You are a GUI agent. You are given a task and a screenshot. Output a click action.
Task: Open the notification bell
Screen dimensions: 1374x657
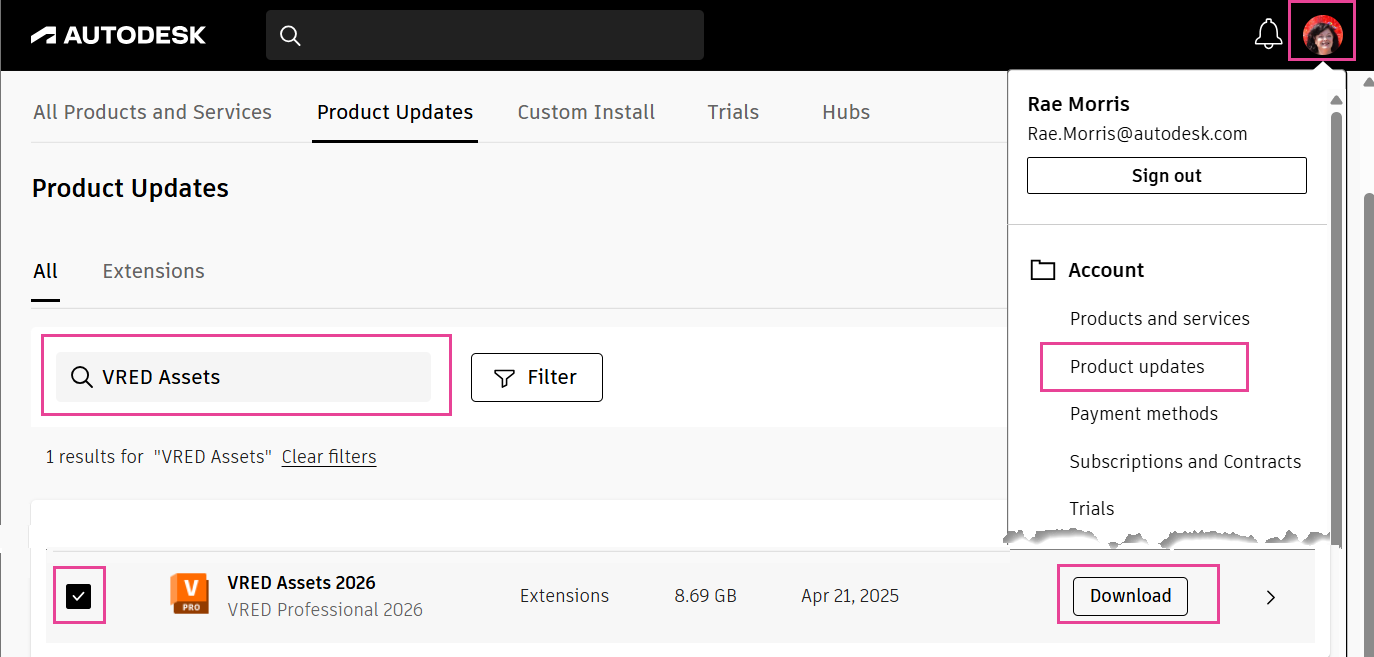click(1268, 33)
